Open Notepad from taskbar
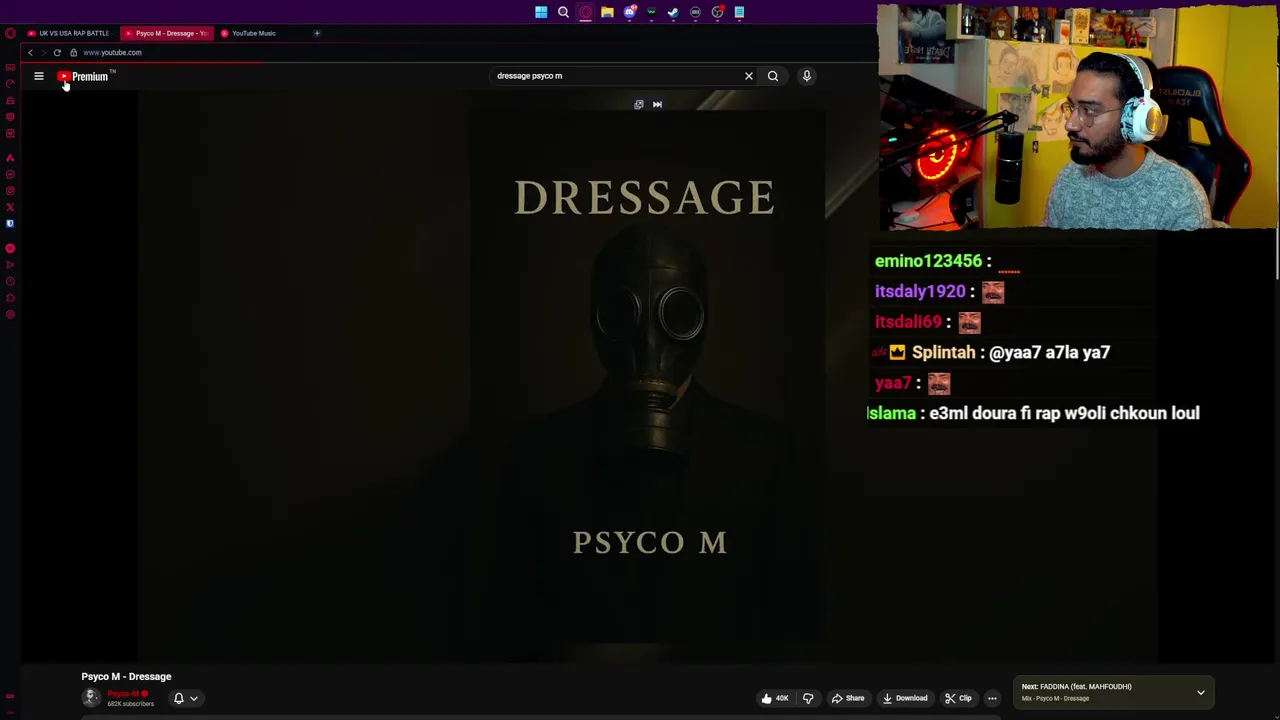Viewport: 1280px width, 720px height. point(739,12)
